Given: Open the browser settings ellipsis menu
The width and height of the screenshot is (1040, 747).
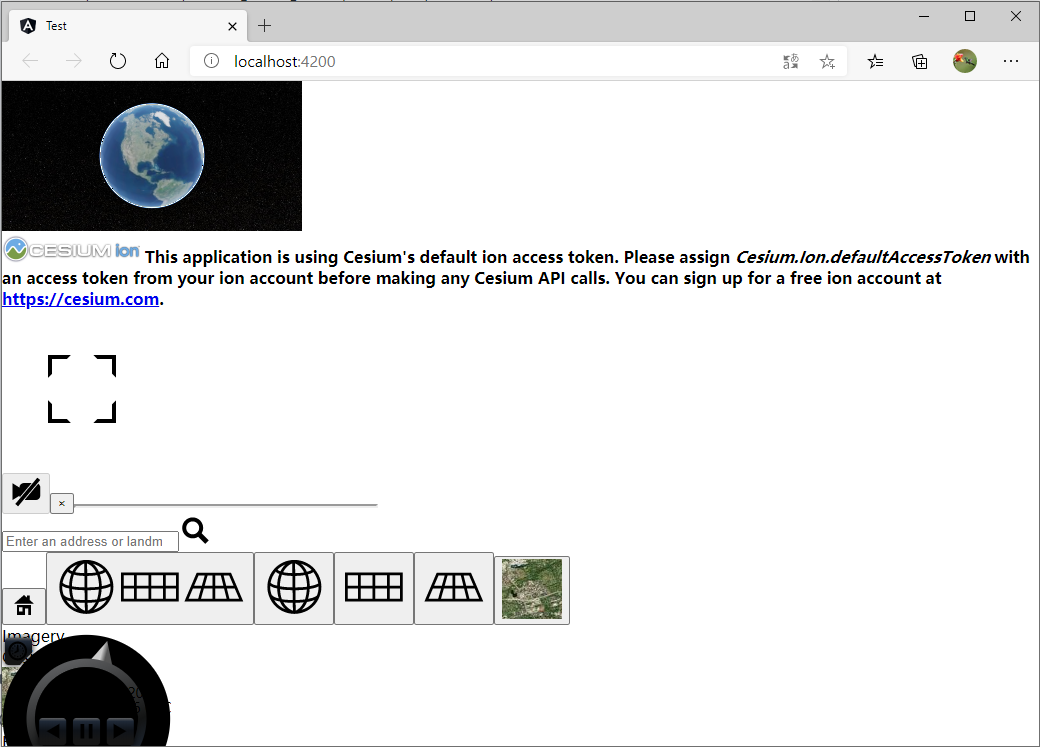Looking at the screenshot, I should (1011, 61).
